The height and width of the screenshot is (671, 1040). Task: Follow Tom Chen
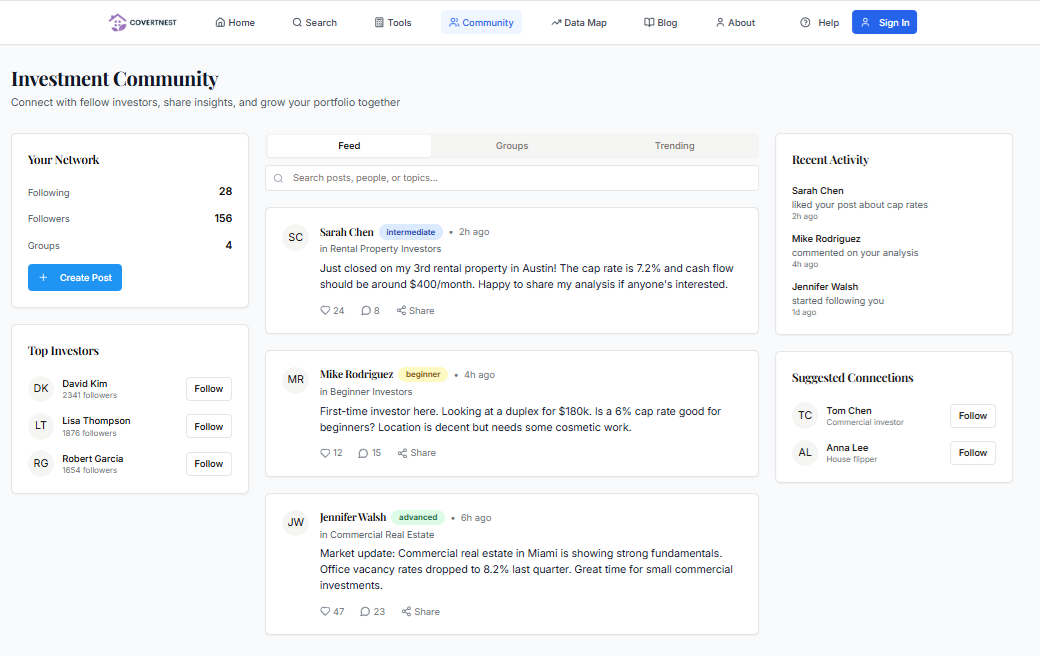point(973,416)
